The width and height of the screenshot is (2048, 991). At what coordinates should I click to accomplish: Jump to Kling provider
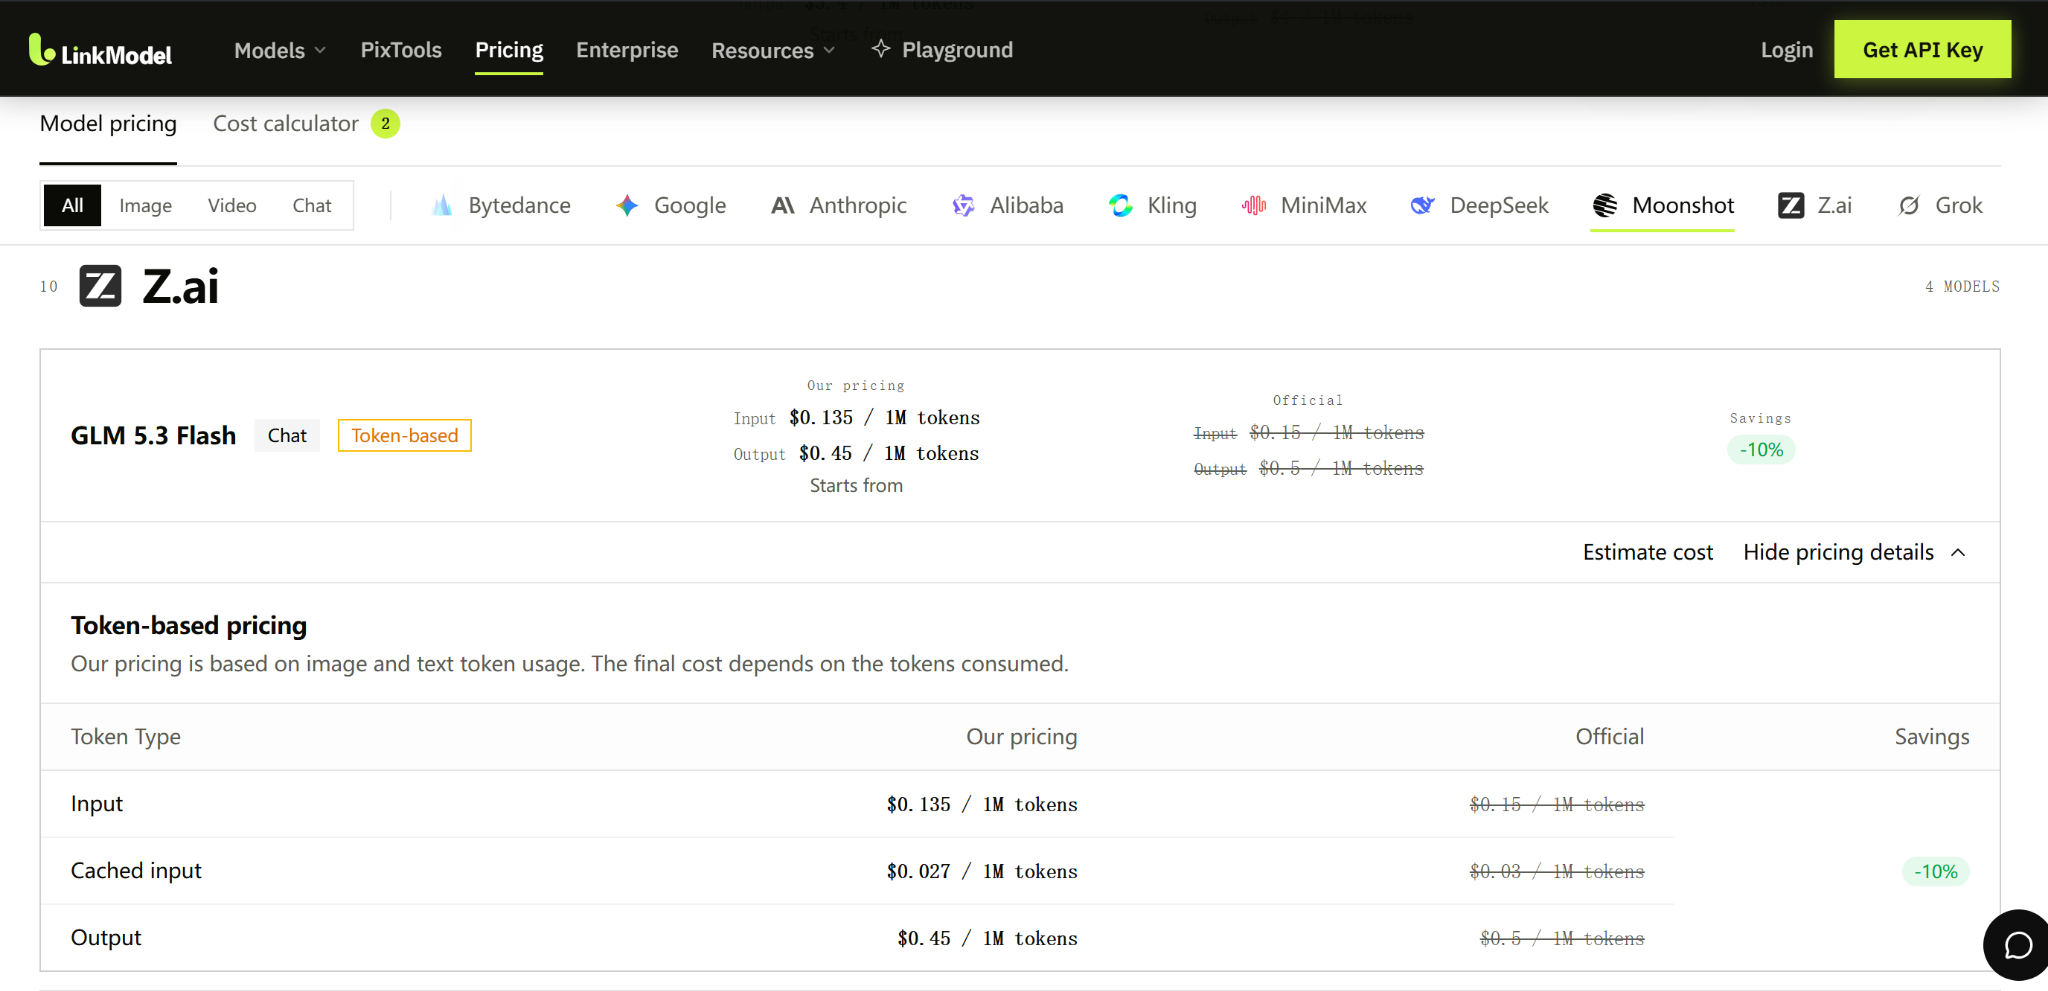click(x=1153, y=205)
